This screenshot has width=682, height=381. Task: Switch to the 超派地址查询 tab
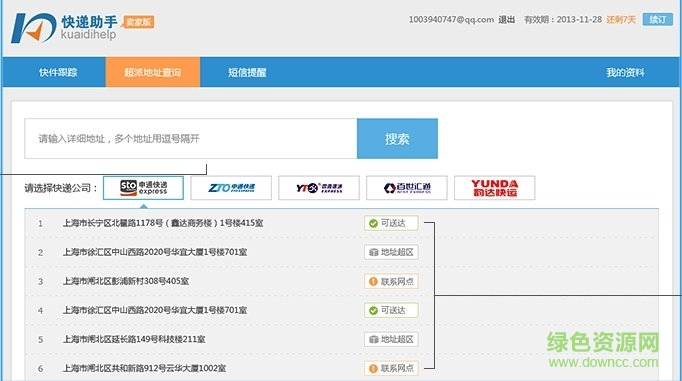click(153, 72)
